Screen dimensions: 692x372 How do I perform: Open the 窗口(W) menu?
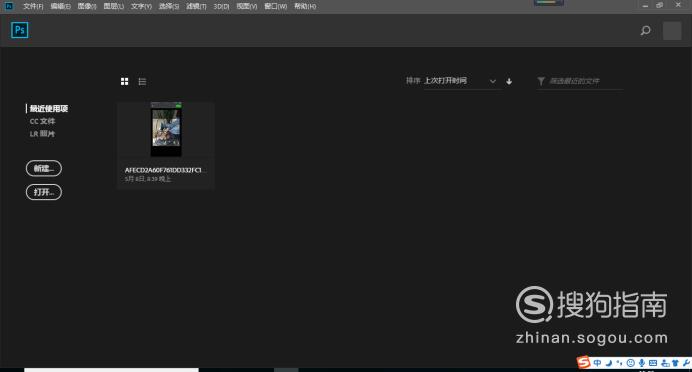275,6
